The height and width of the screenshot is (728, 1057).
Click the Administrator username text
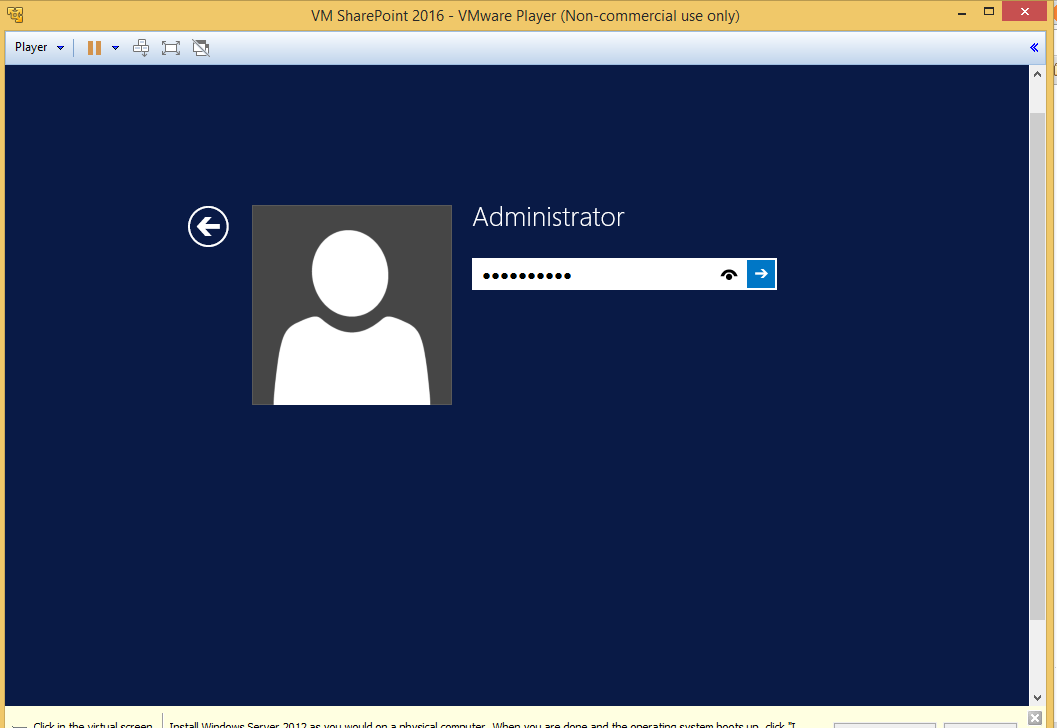click(548, 217)
